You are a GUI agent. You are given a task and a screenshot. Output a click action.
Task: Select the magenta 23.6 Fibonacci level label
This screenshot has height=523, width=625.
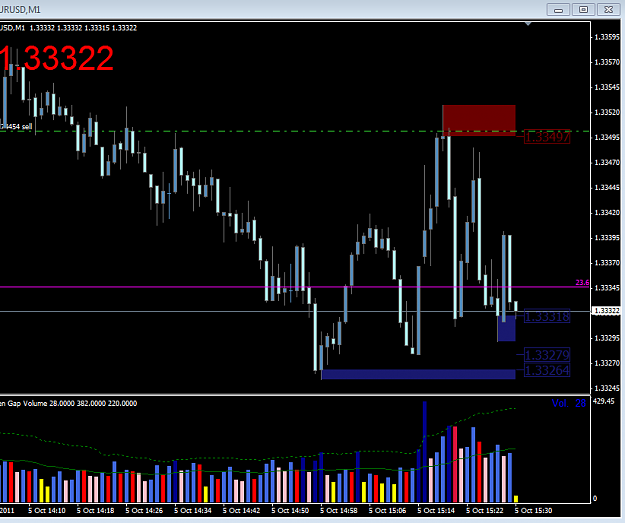(x=582, y=283)
